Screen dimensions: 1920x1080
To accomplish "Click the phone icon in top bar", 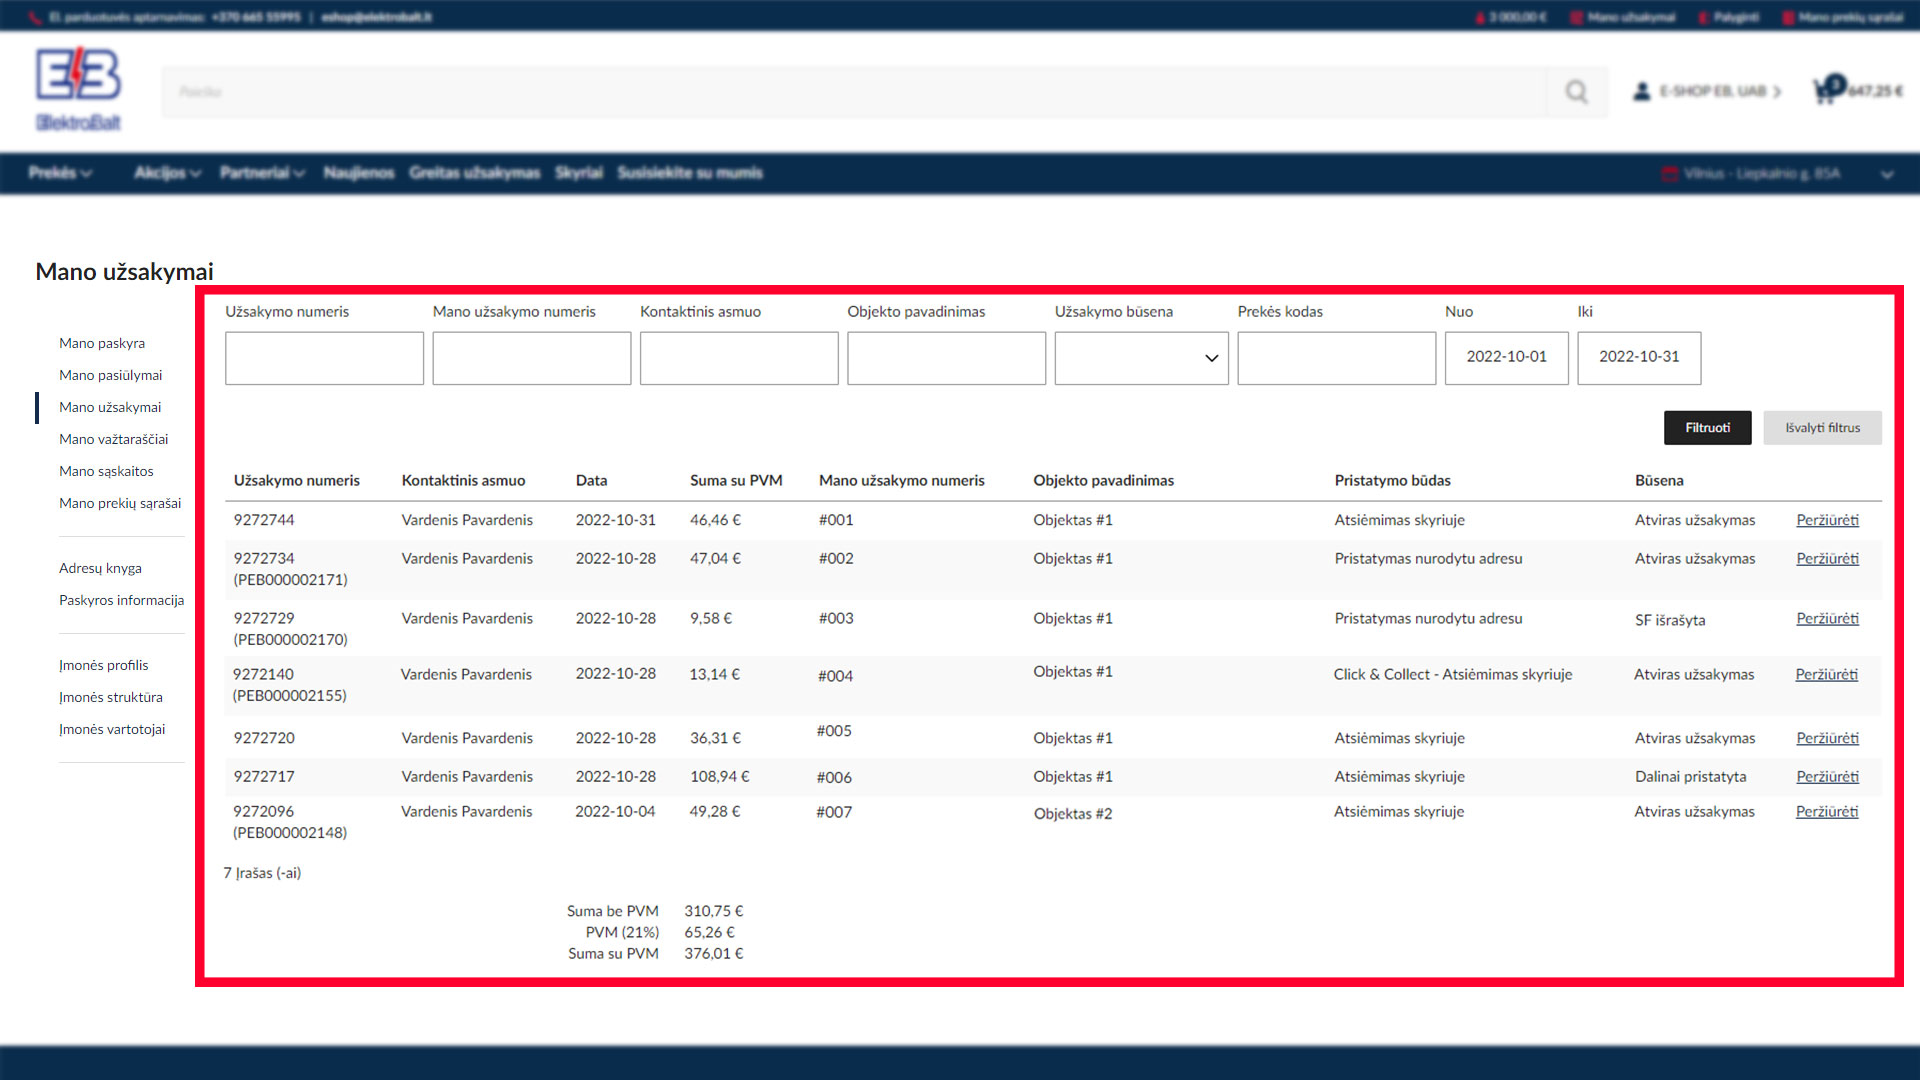I will click(36, 17).
